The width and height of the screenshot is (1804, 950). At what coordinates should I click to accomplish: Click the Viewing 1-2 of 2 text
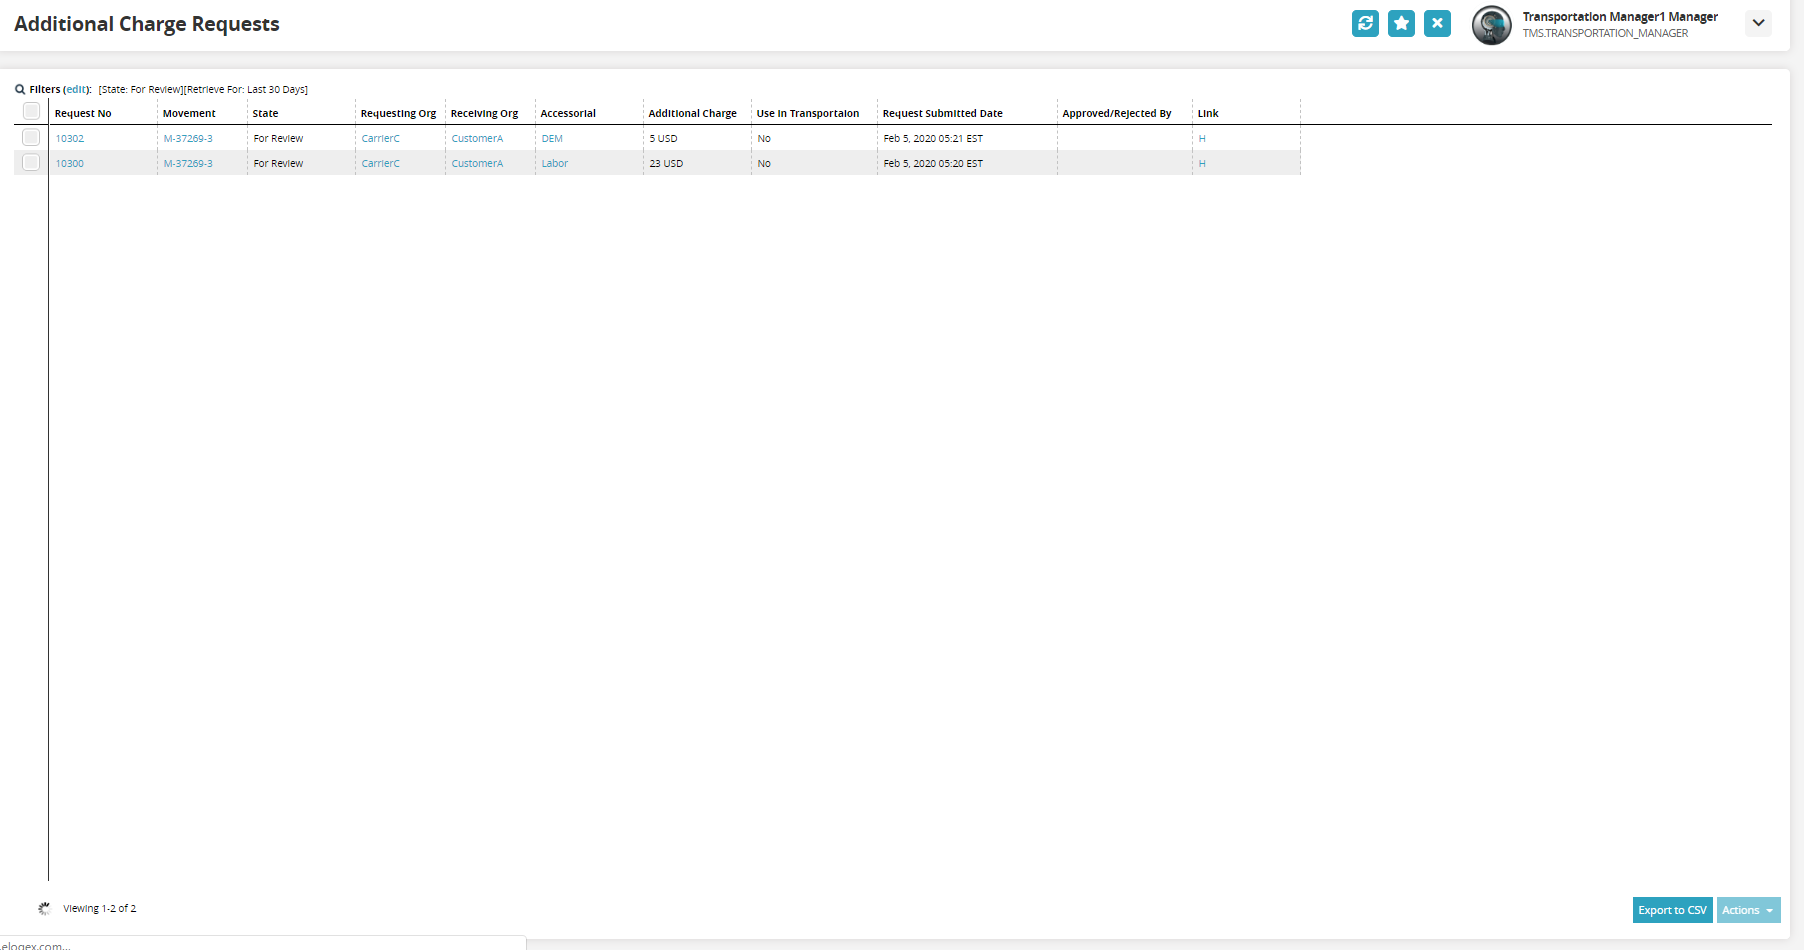coord(99,908)
